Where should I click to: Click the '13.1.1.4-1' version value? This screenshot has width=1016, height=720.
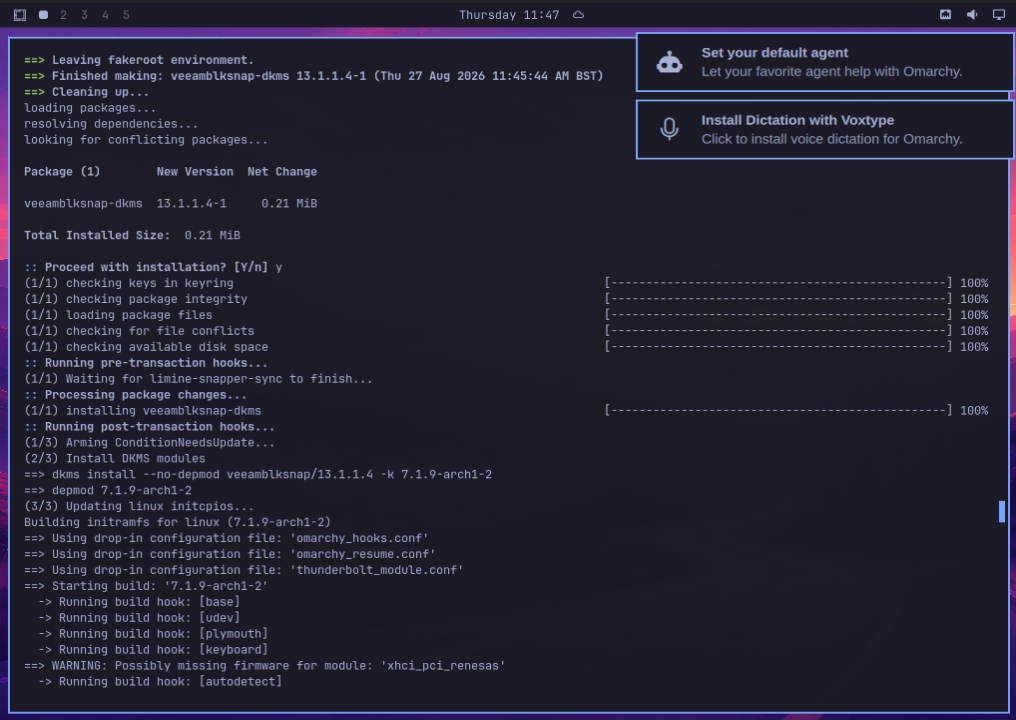191,203
